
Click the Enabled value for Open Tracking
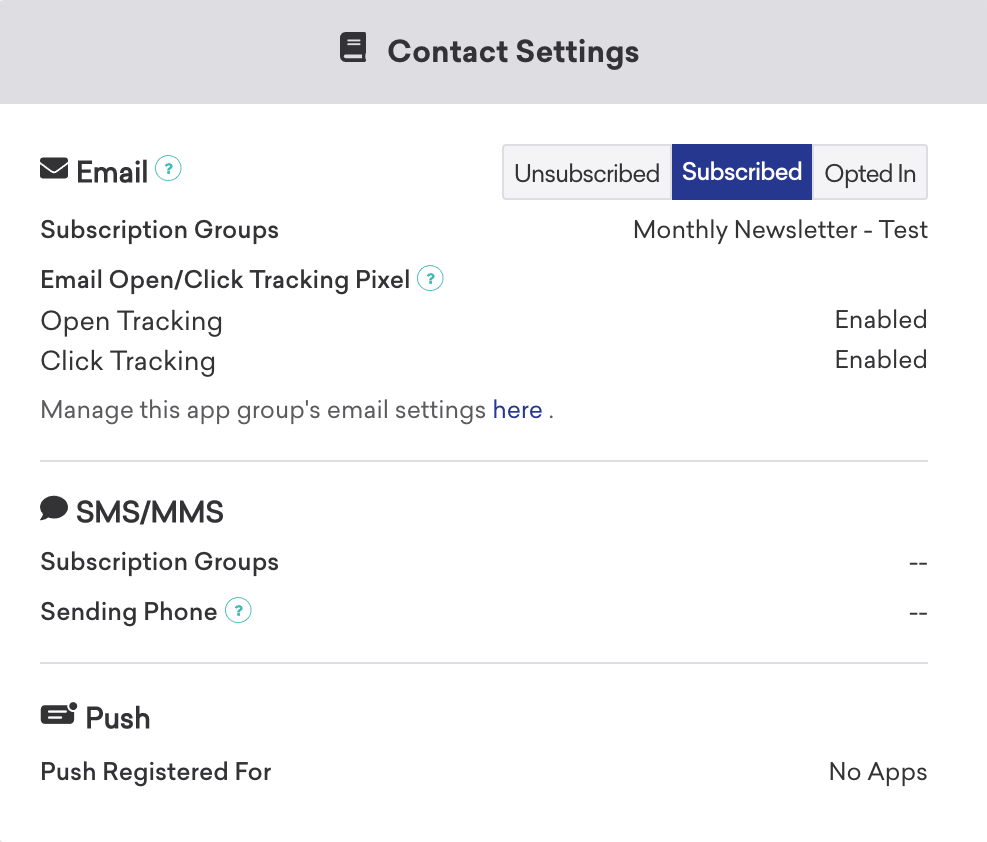coord(881,320)
